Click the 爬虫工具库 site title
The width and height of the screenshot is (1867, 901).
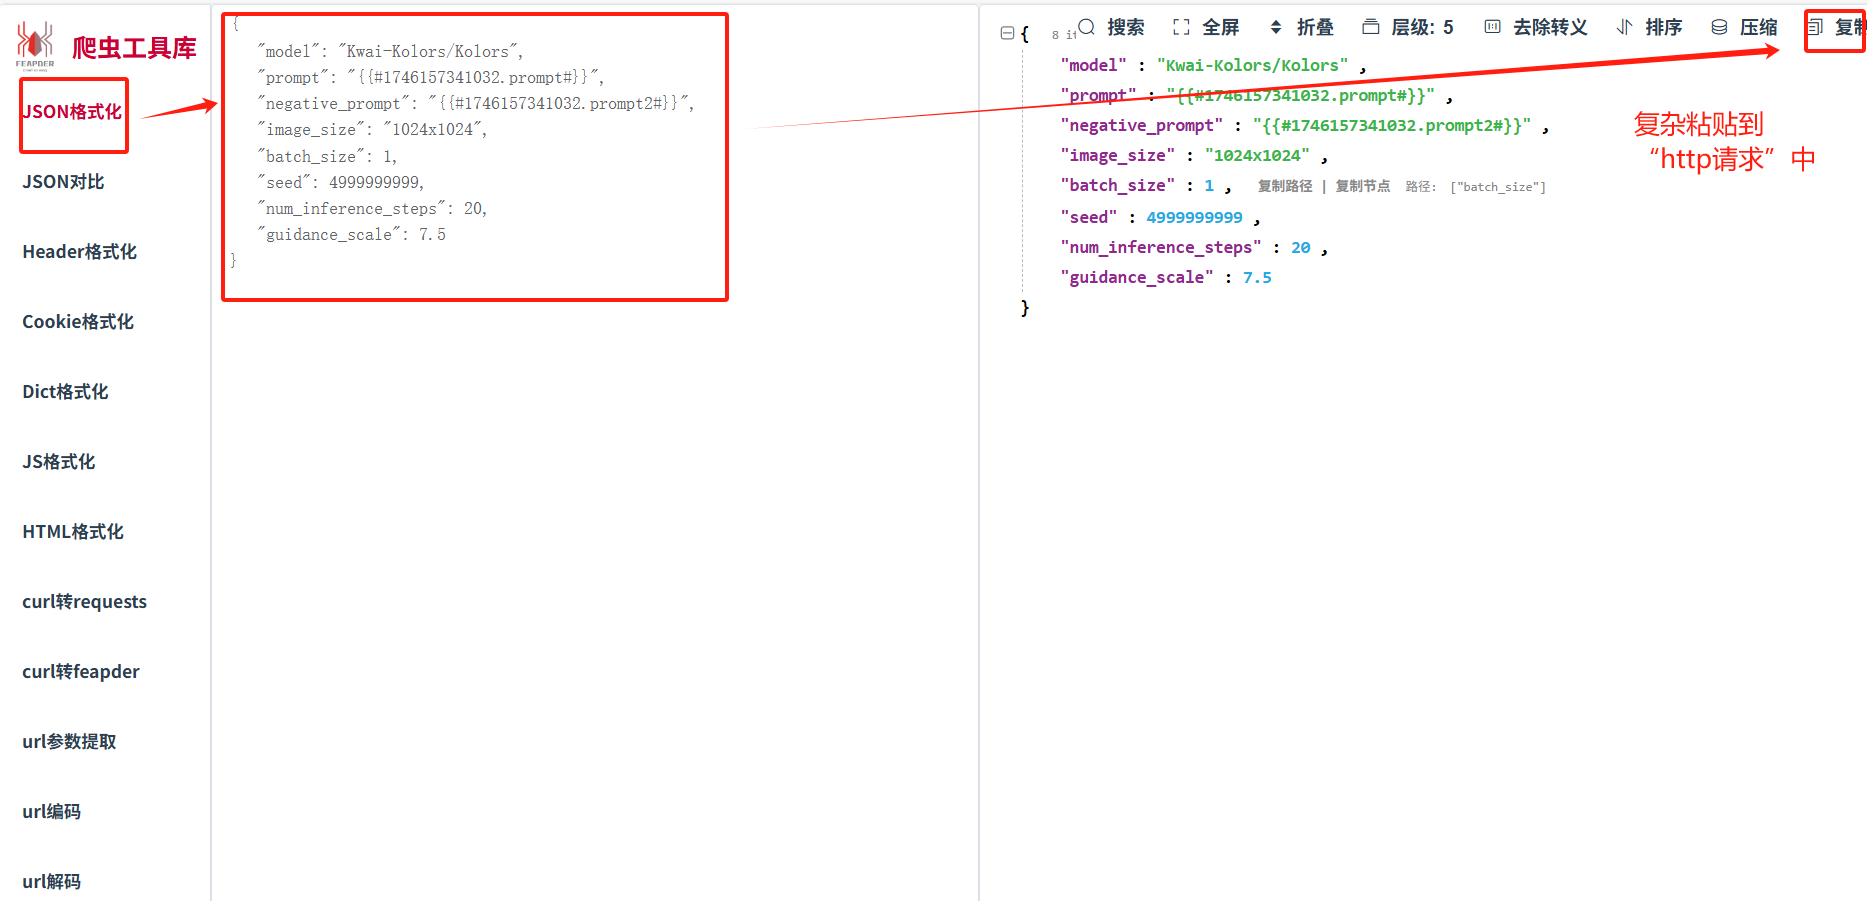134,47
